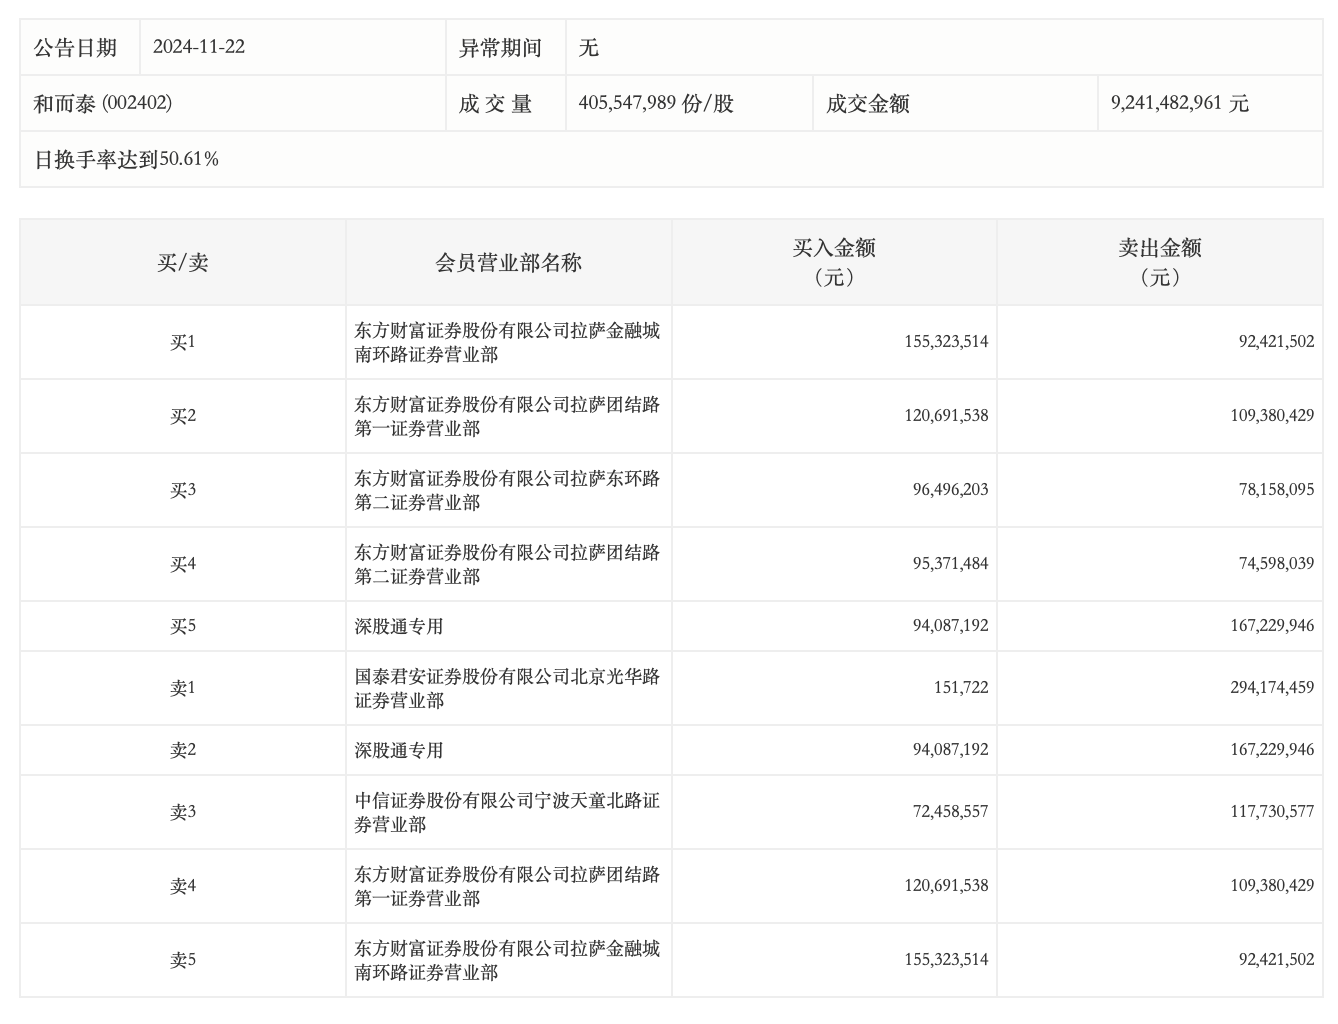Click 深股通专用 in the 买5 row

[398, 627]
